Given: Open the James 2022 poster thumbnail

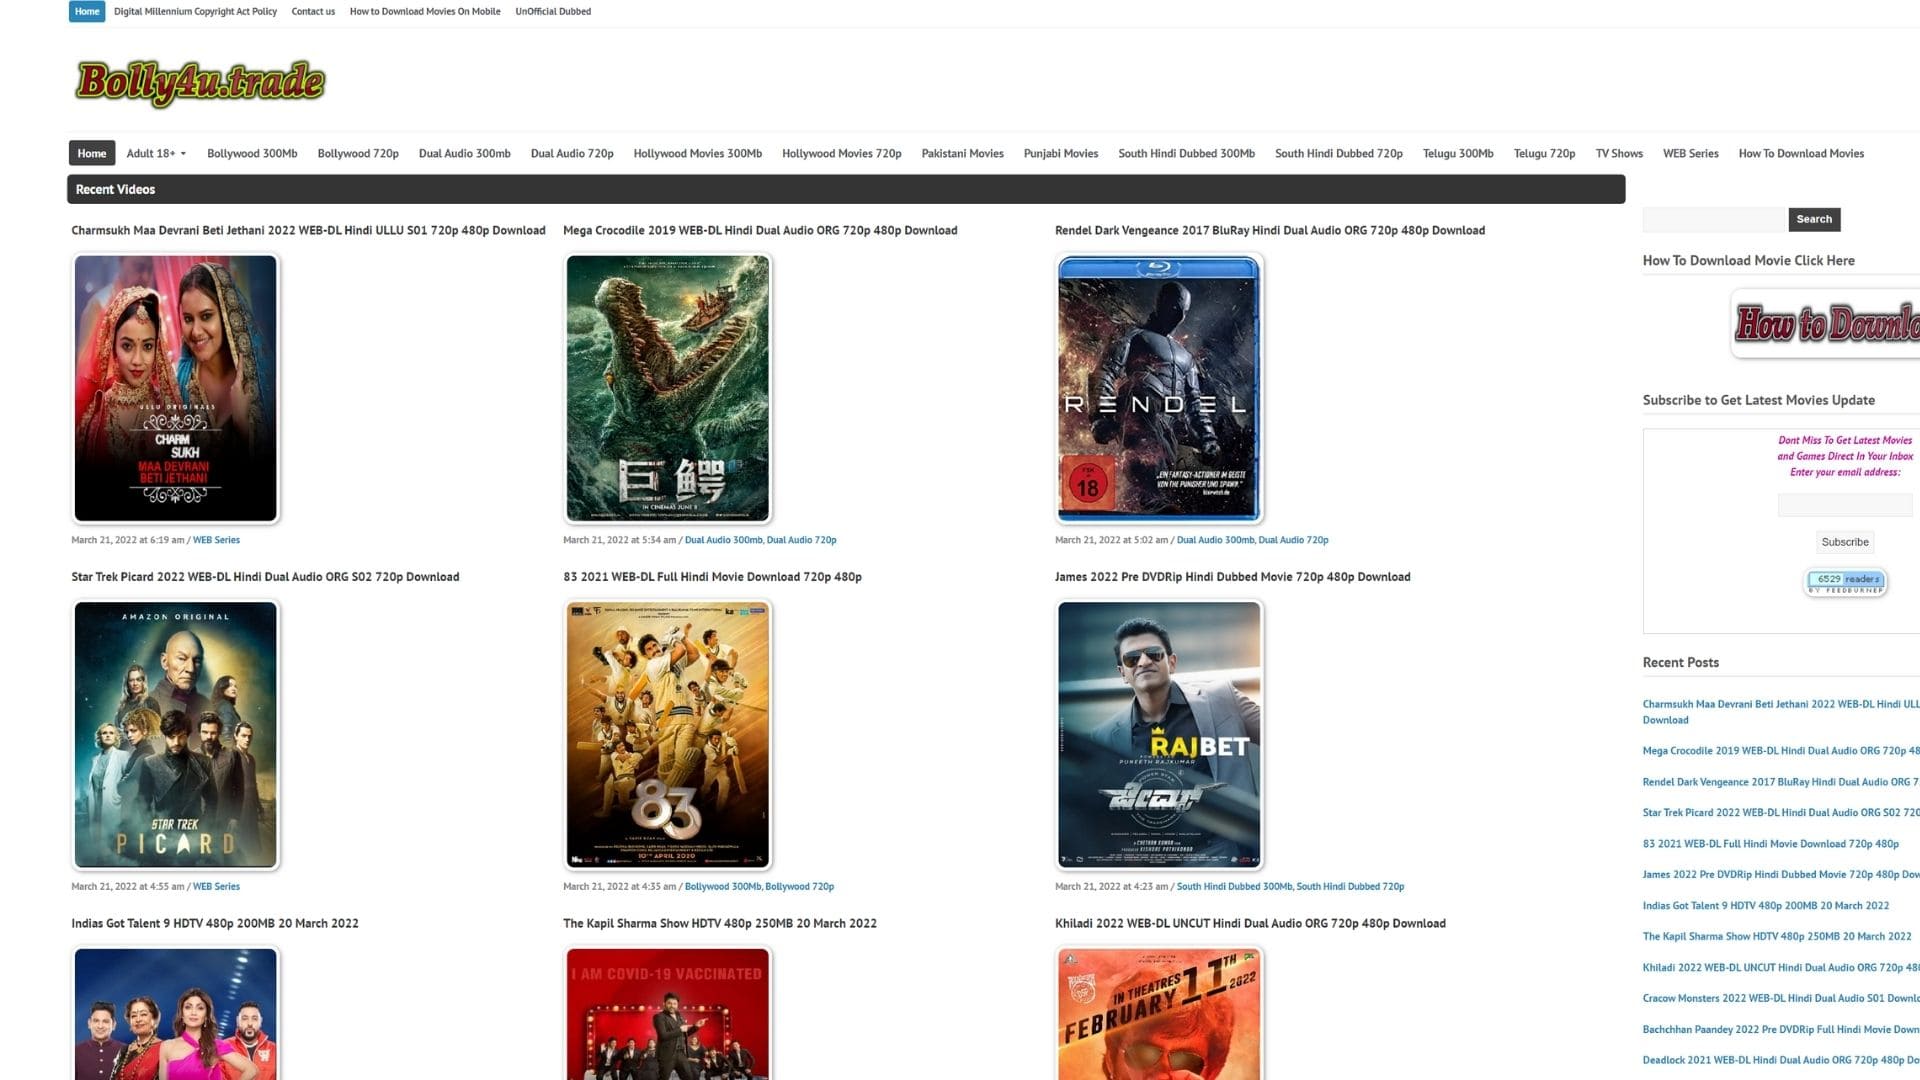Looking at the screenshot, I should 1160,735.
